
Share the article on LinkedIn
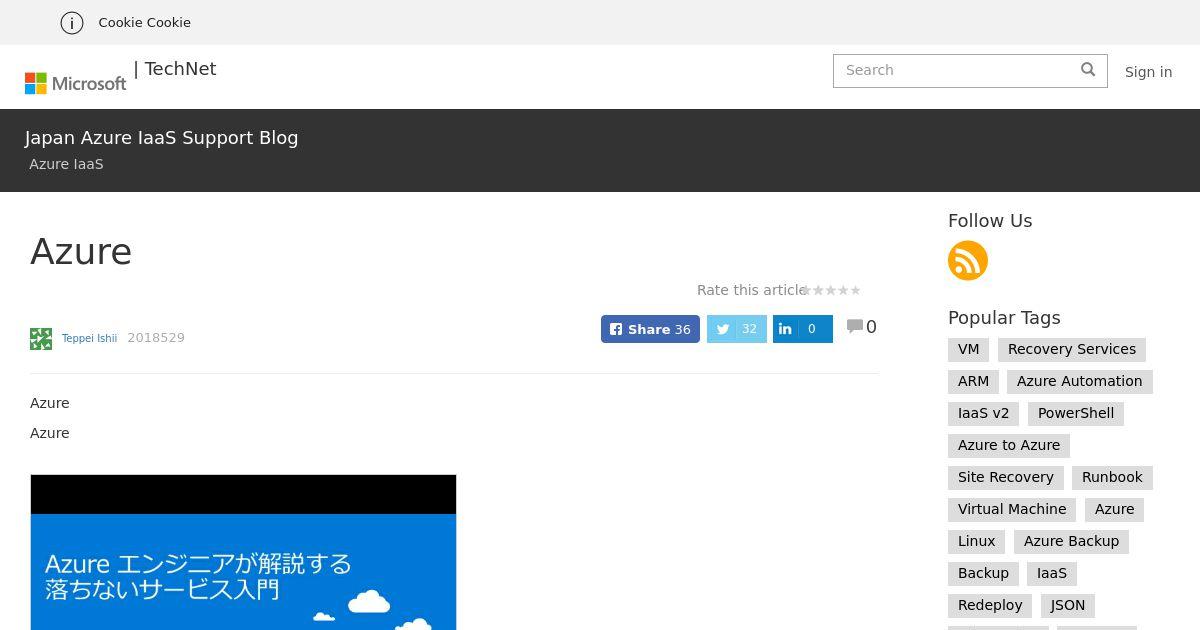(x=803, y=329)
